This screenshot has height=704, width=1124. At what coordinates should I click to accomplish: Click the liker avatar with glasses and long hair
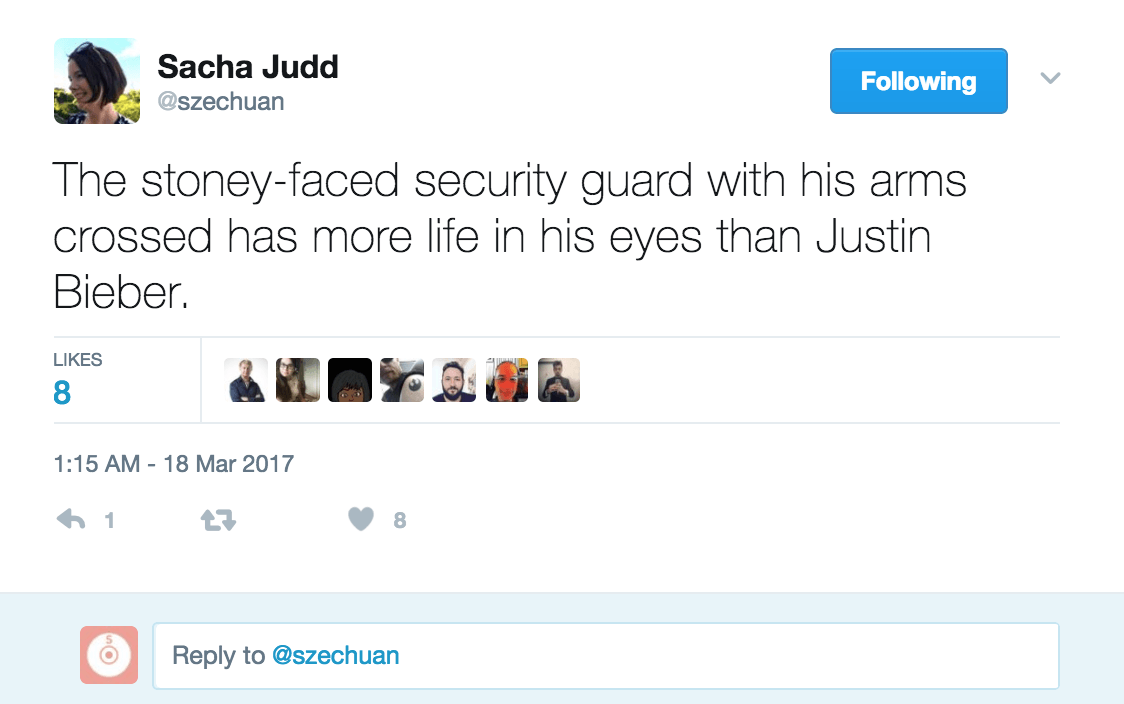(x=298, y=380)
